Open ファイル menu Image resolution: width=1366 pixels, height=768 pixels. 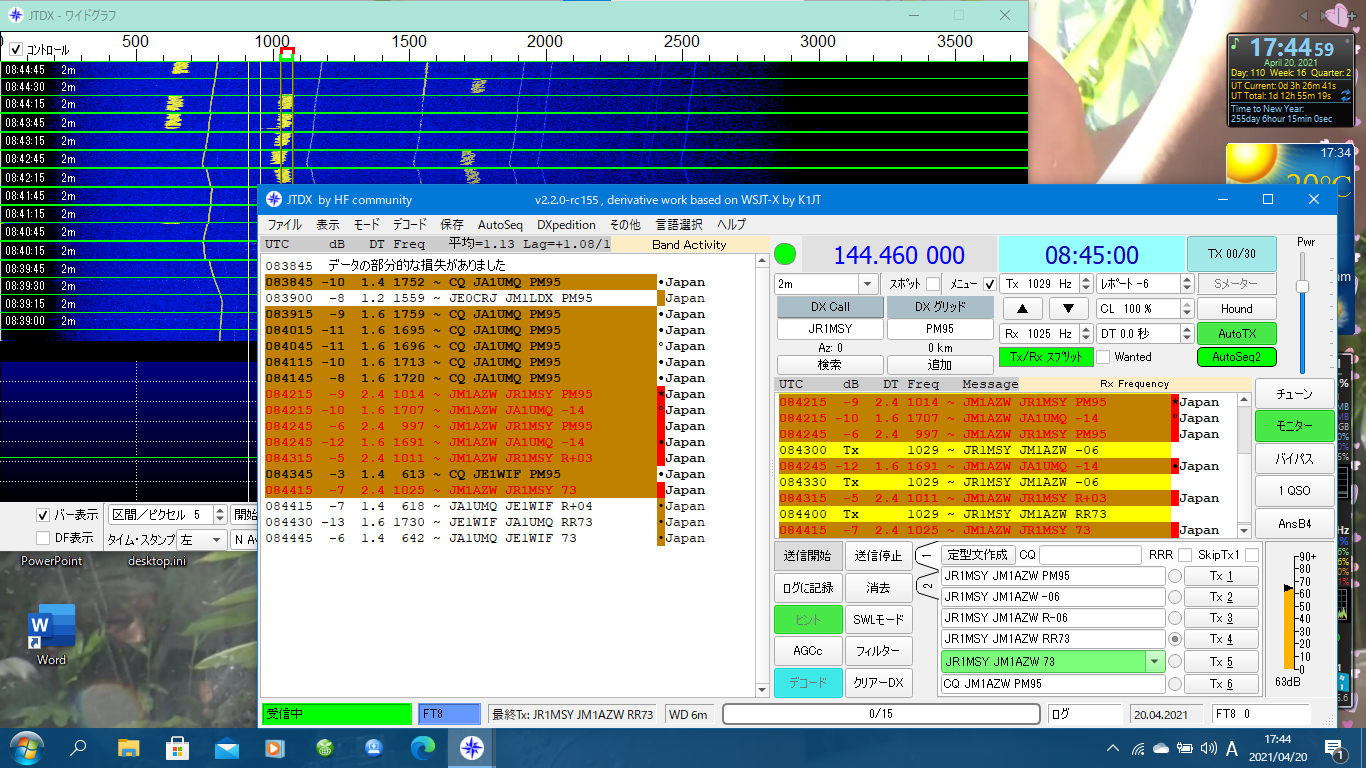click(284, 225)
